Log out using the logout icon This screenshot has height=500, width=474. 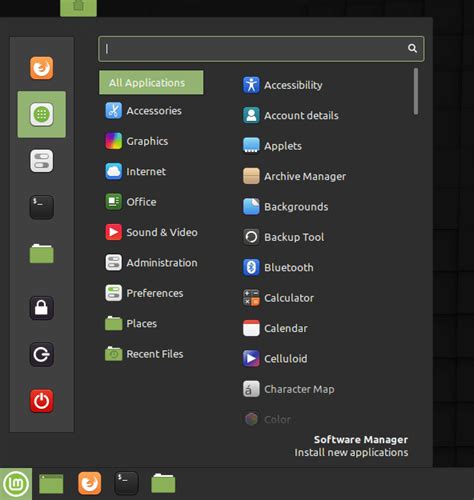pos(41,354)
